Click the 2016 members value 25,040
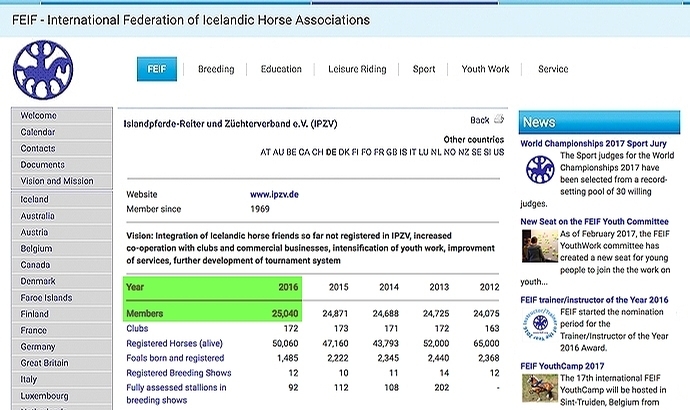 pos(285,314)
